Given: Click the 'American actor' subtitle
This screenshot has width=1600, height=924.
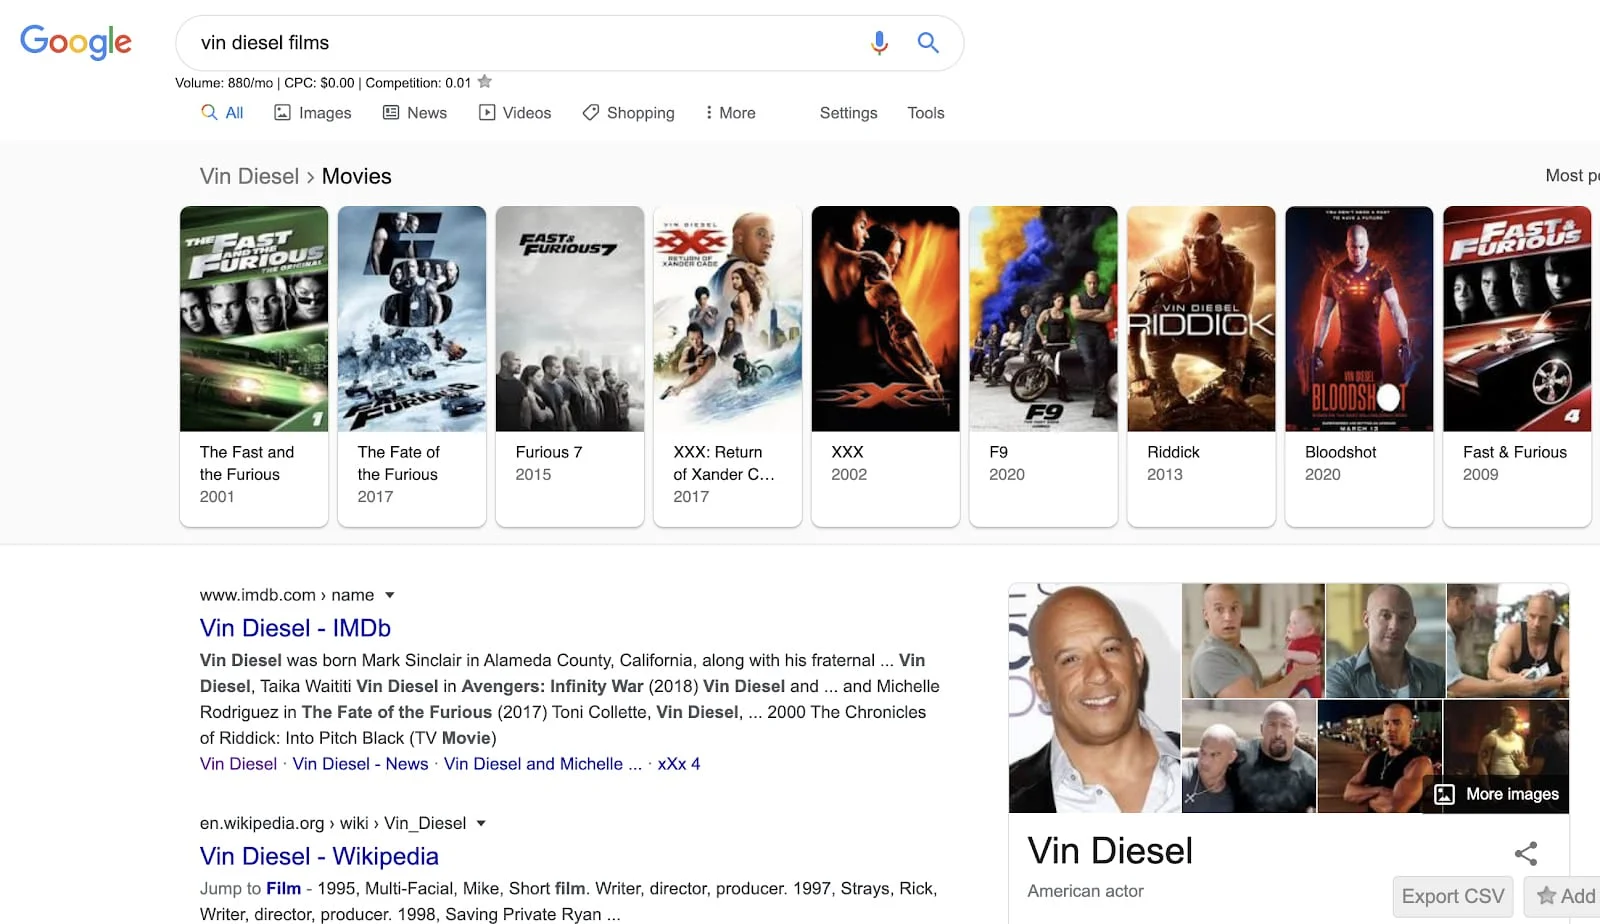Looking at the screenshot, I should coord(1085,891).
